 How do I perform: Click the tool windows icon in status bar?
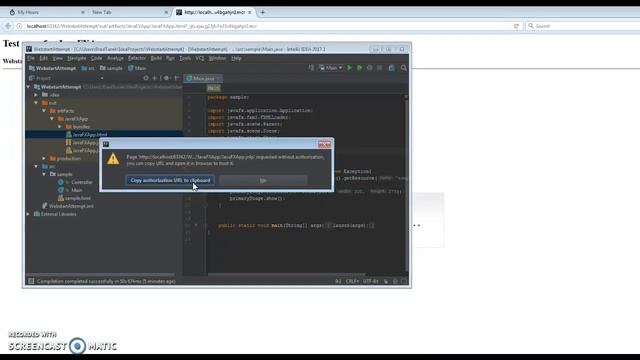tap(31, 281)
